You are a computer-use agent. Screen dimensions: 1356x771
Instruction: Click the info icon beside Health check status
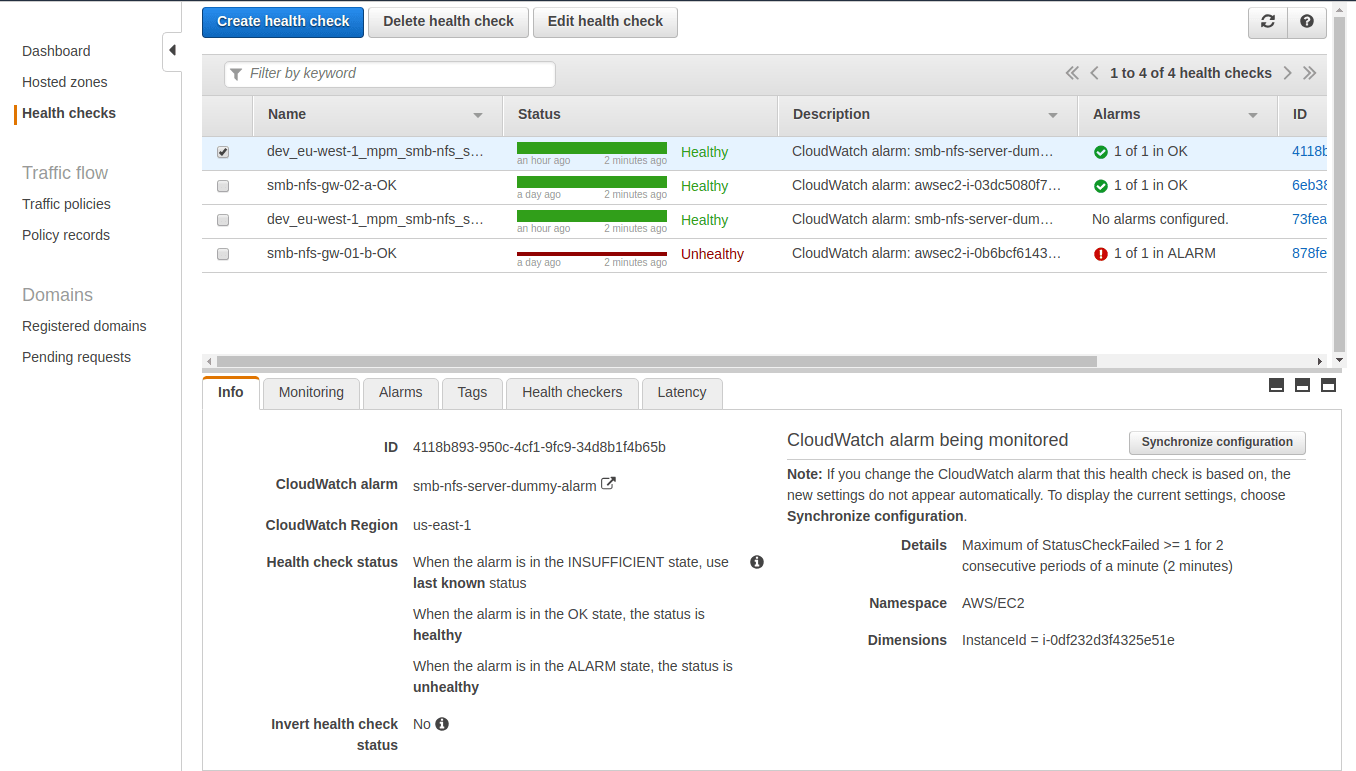pos(757,562)
